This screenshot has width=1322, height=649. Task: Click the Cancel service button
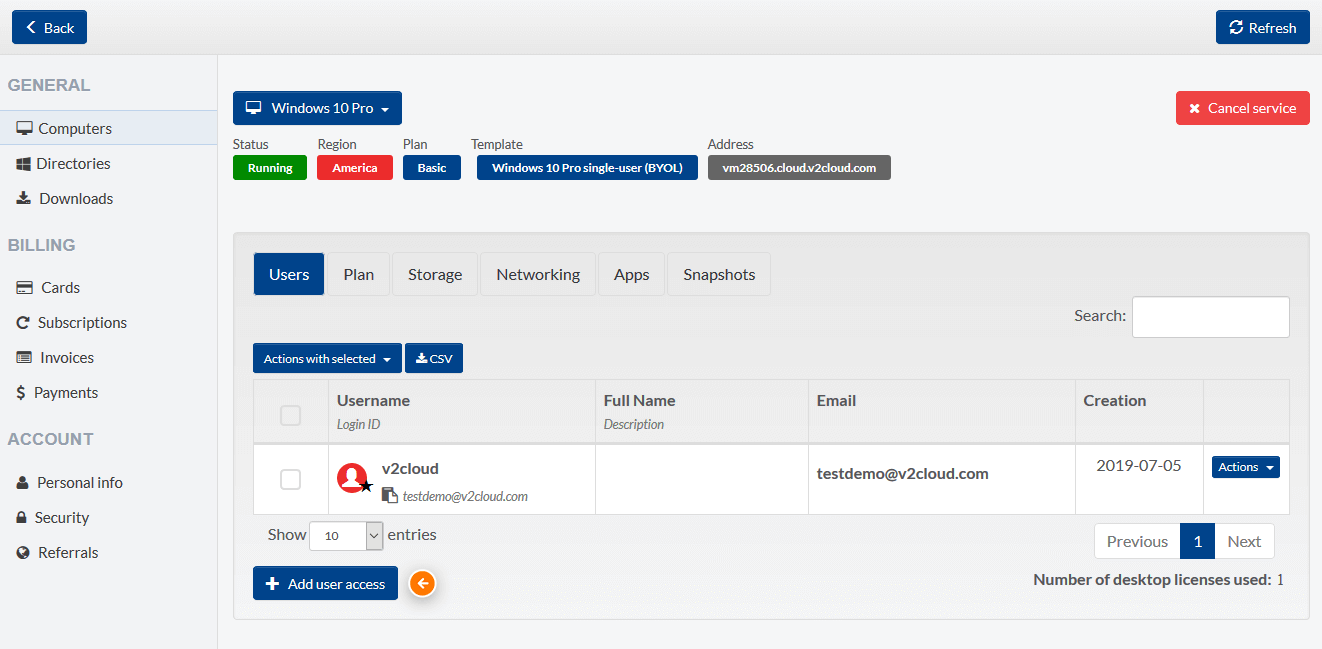click(x=1242, y=108)
